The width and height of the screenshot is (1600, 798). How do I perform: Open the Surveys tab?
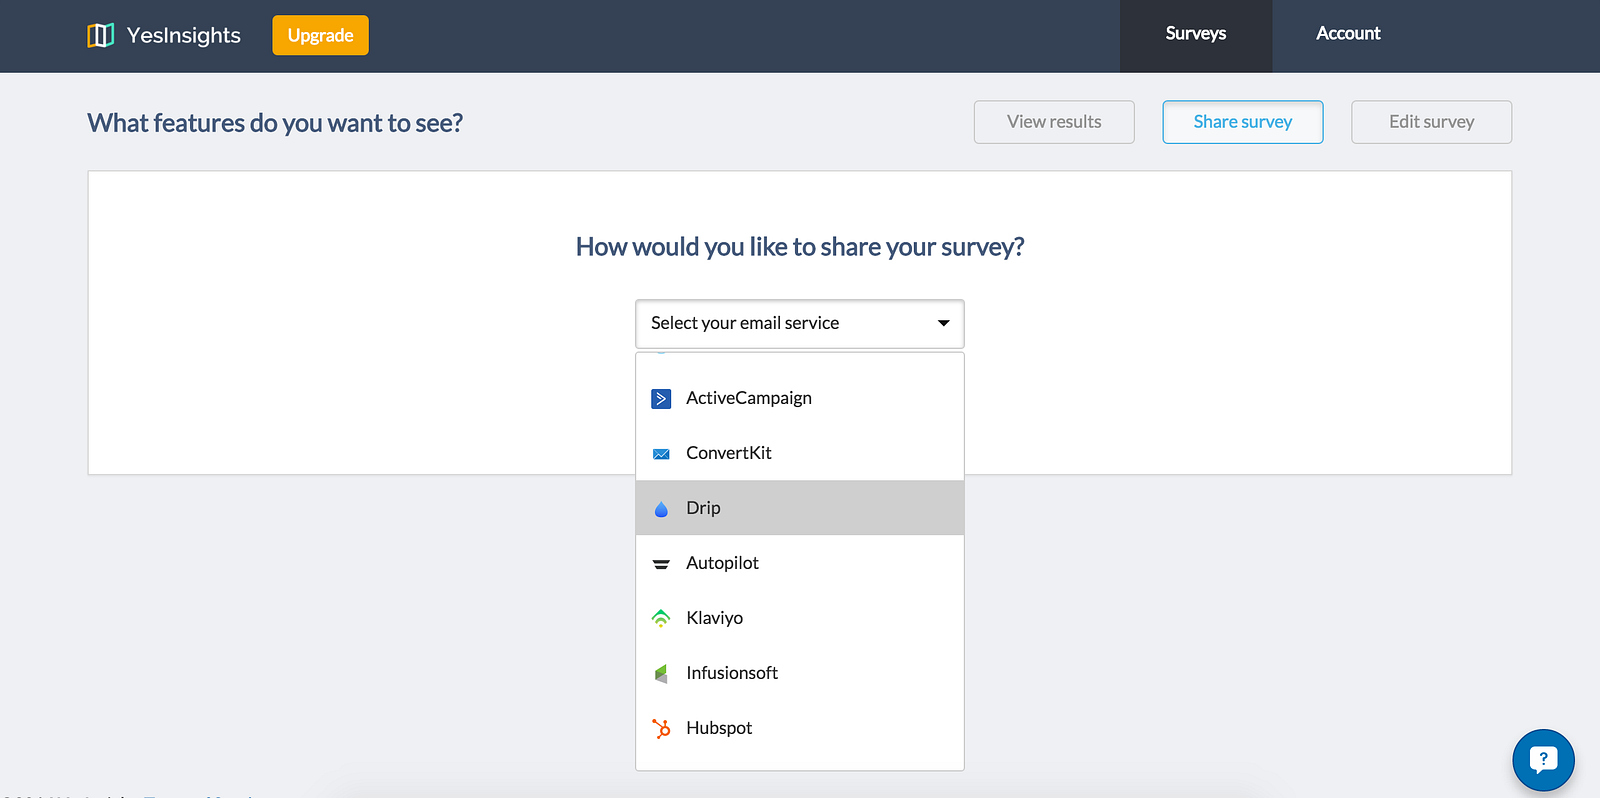coord(1195,34)
